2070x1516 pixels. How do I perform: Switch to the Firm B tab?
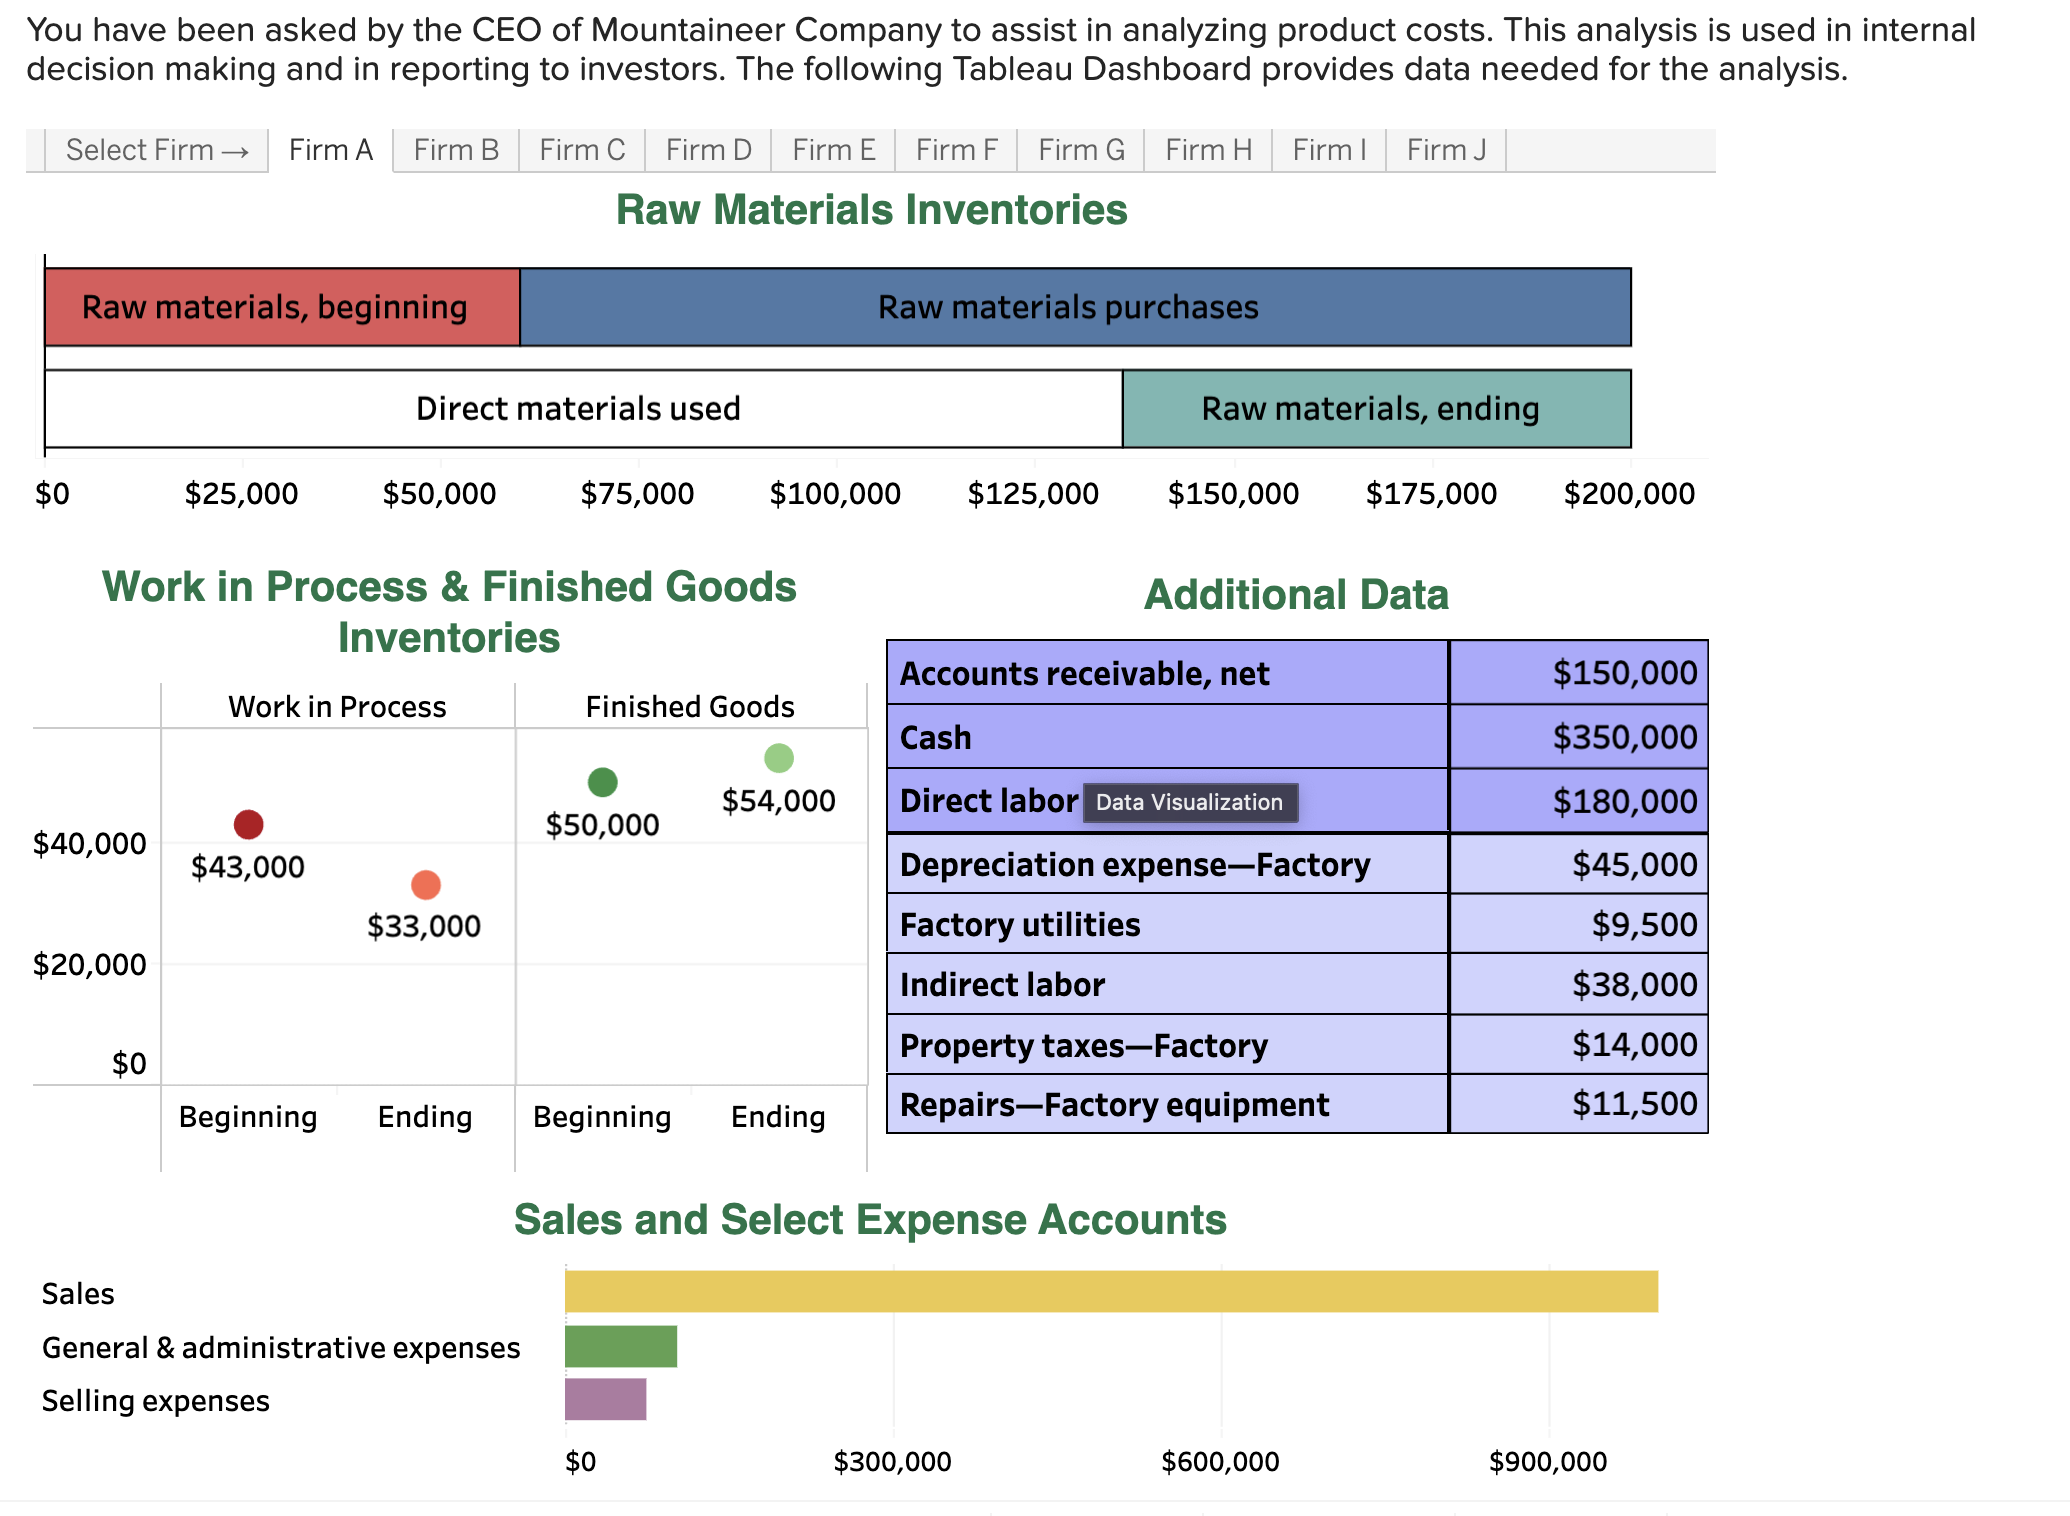tap(455, 149)
